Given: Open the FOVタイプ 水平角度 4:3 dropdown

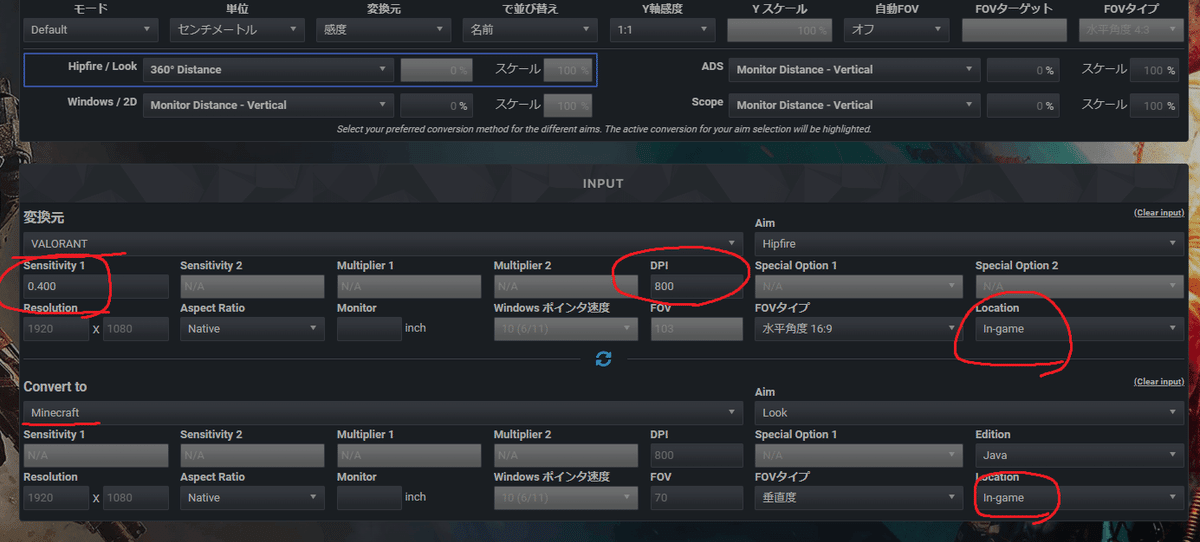Looking at the screenshot, I should click(1130, 30).
